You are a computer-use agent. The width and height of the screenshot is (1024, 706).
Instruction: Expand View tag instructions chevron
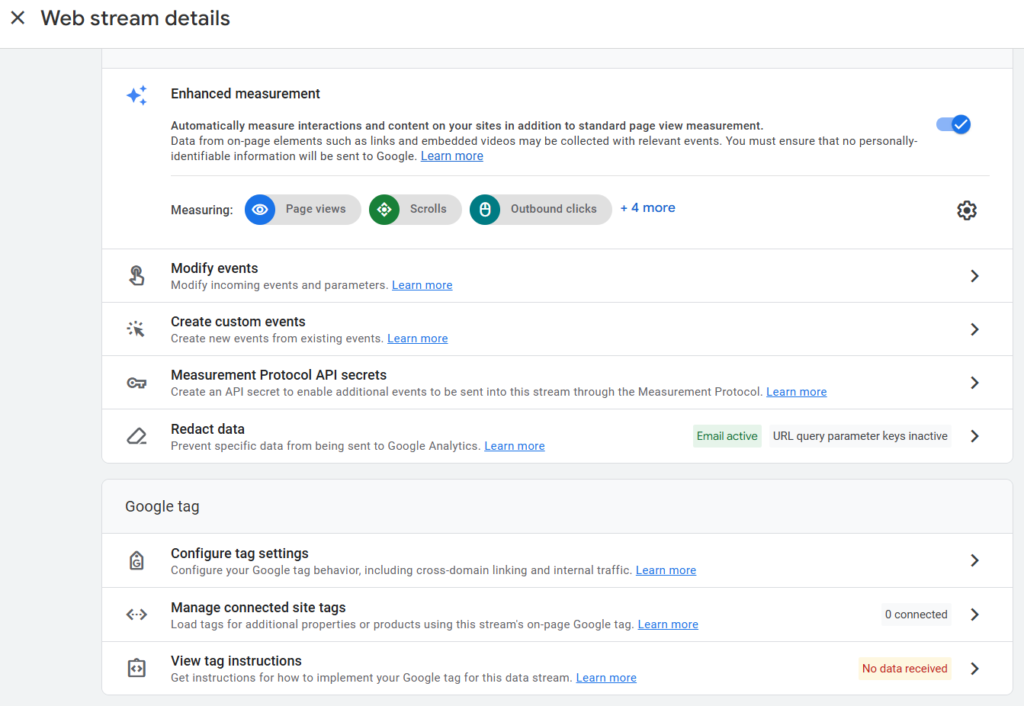pyautogui.click(x=974, y=668)
